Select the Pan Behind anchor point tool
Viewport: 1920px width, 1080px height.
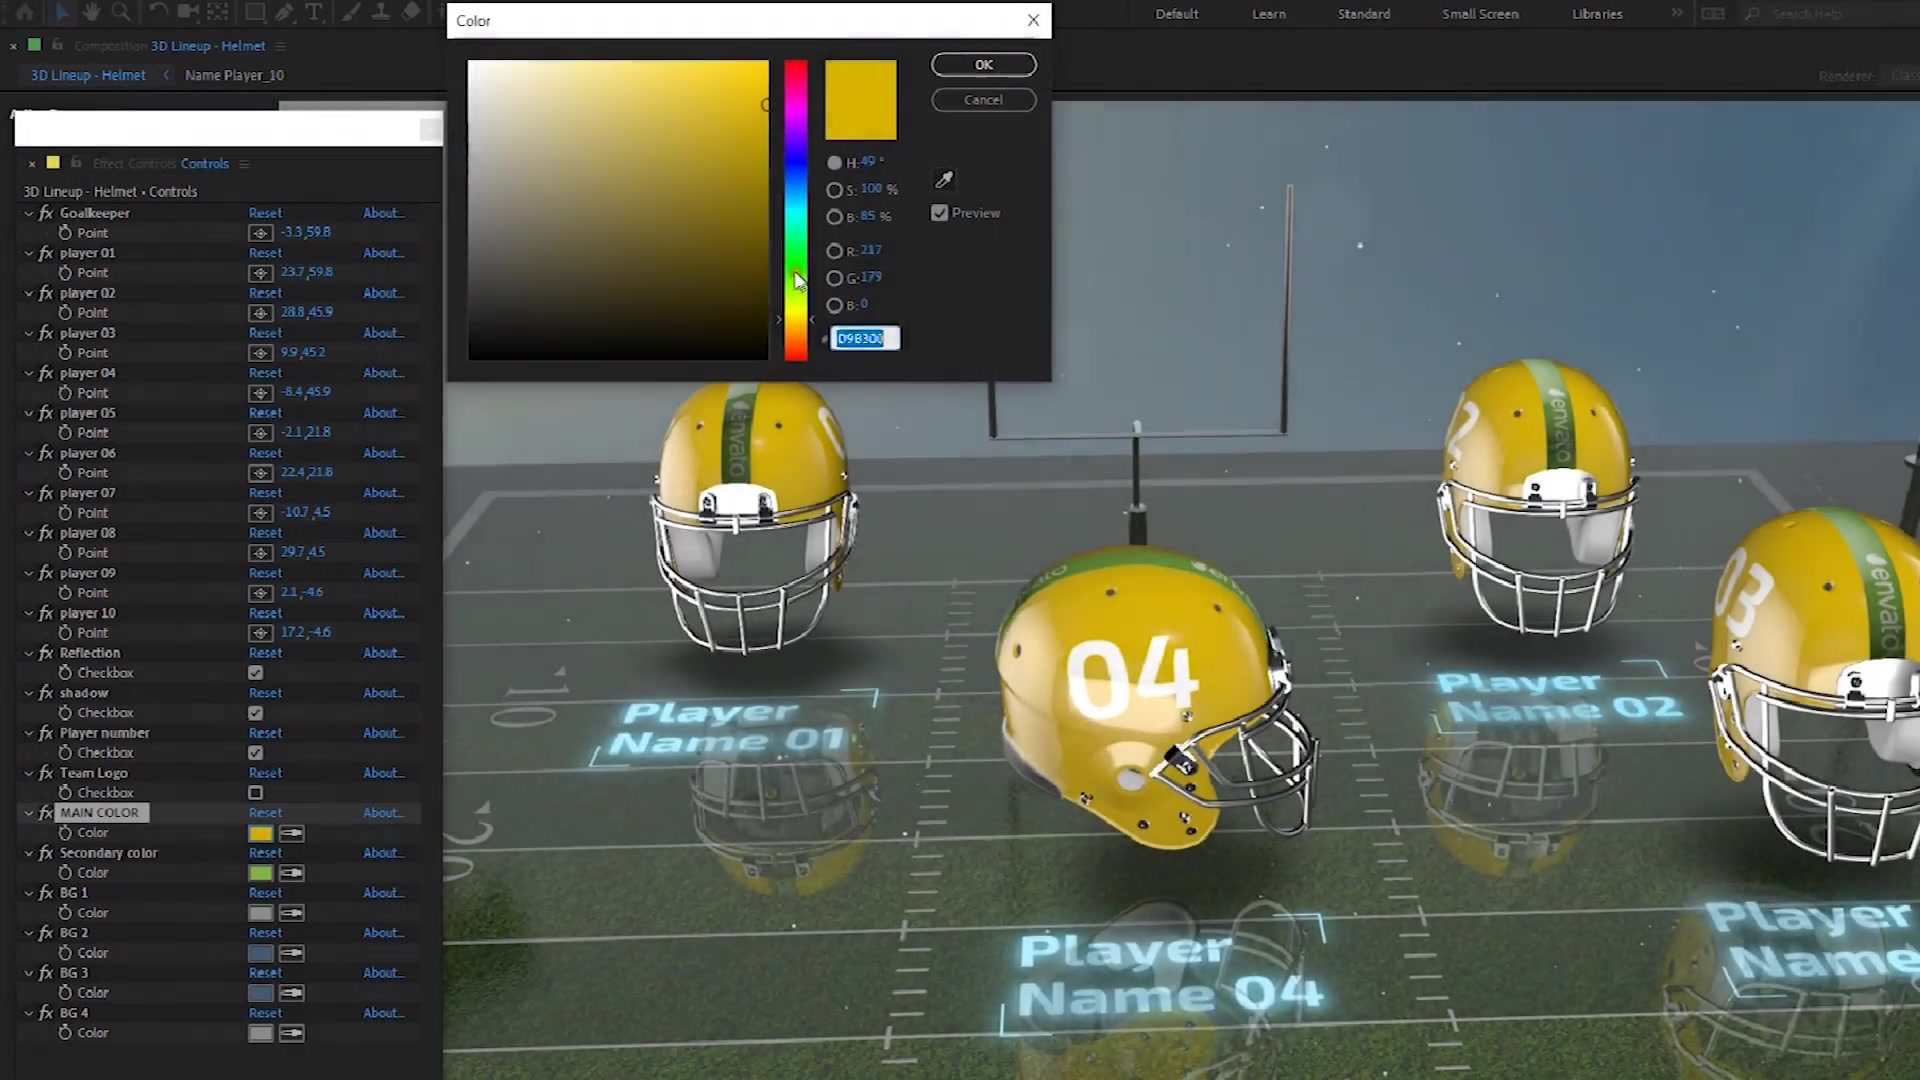[x=217, y=12]
